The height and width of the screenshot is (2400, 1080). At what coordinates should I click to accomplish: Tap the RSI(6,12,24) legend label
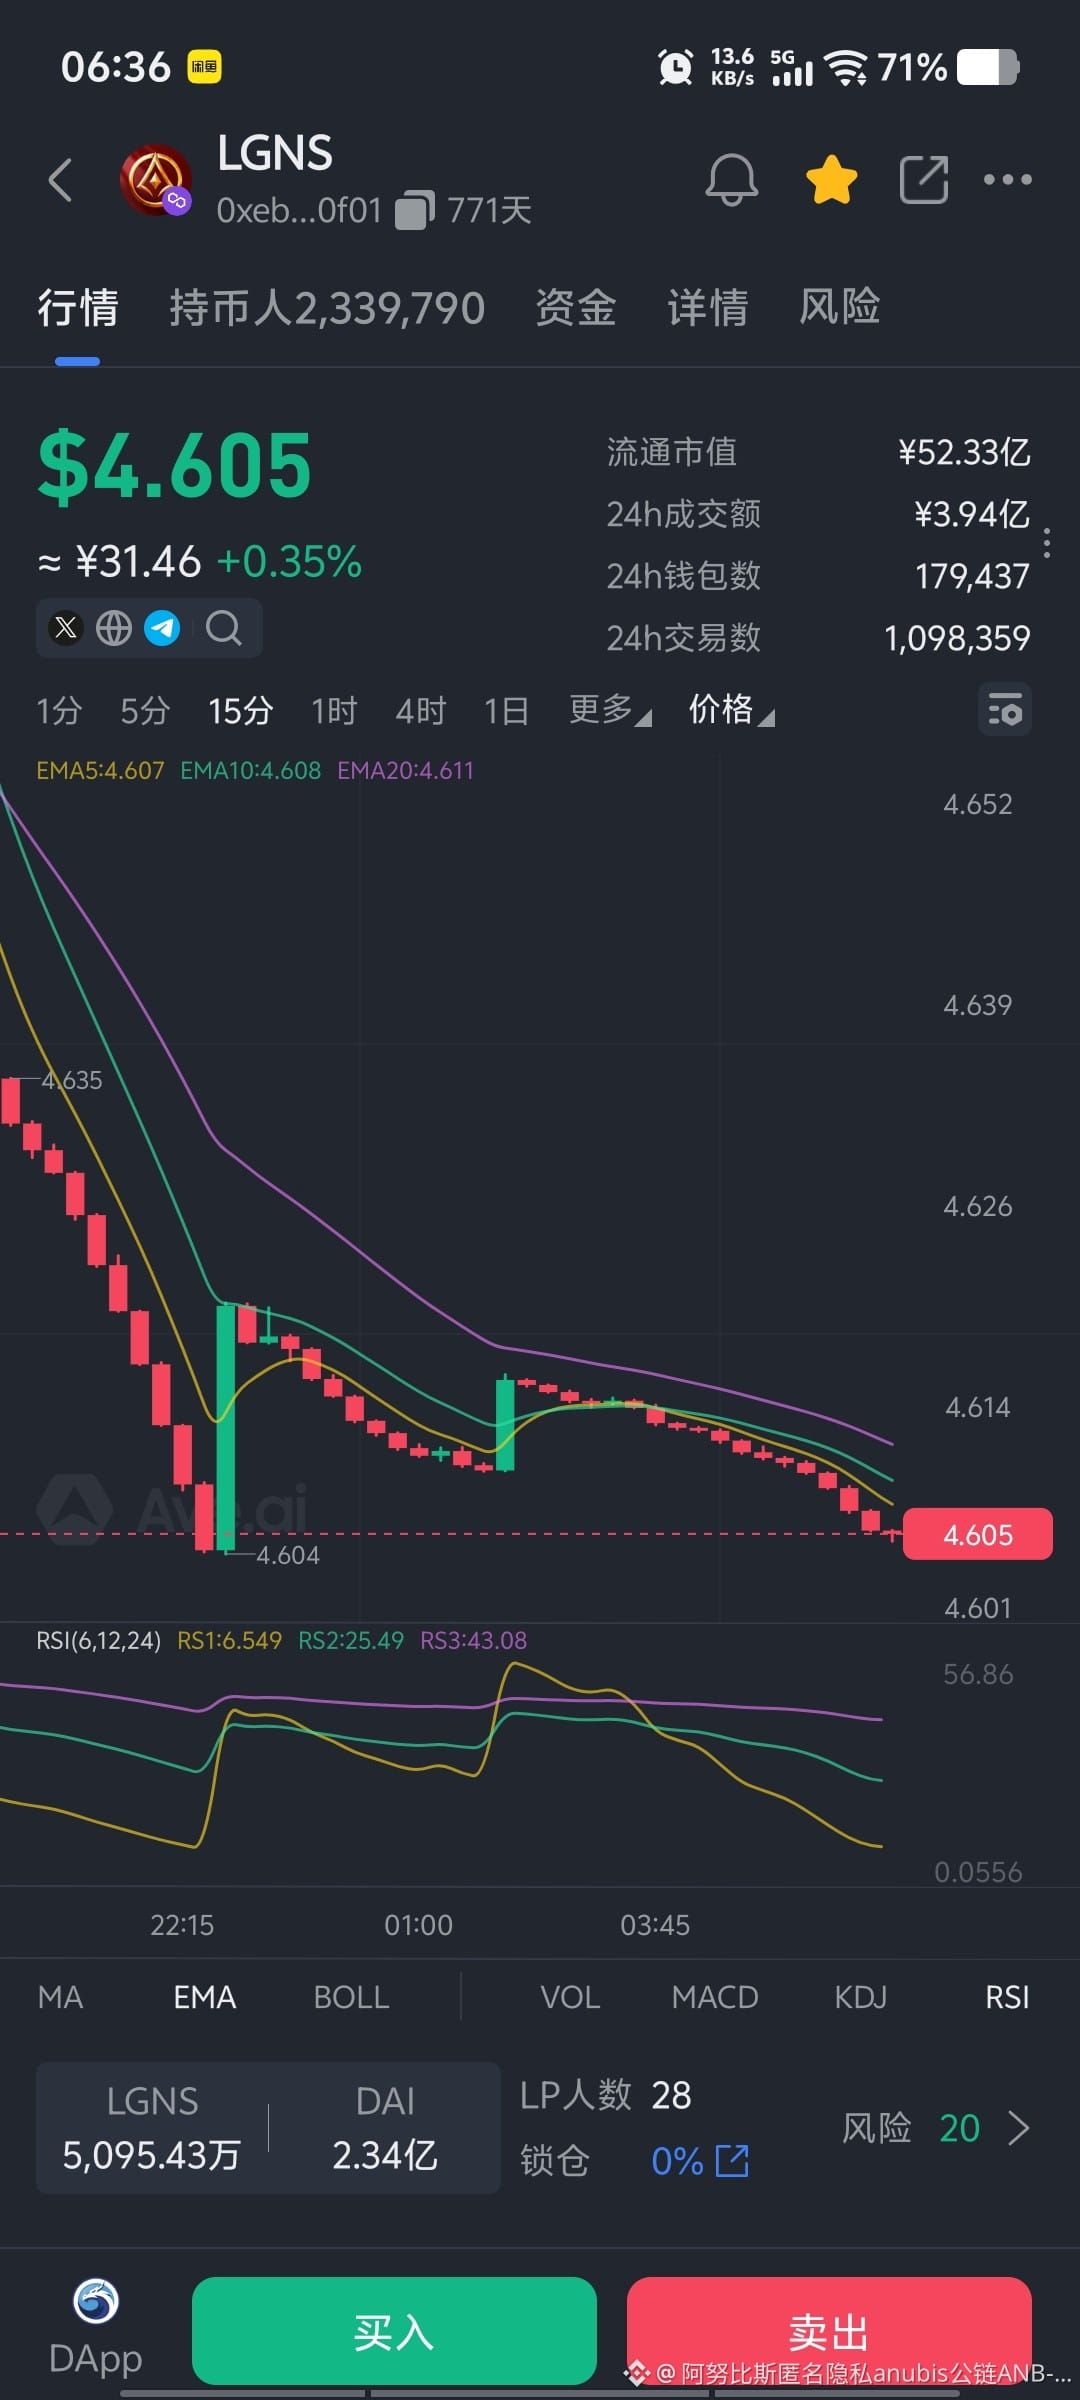pos(98,1640)
